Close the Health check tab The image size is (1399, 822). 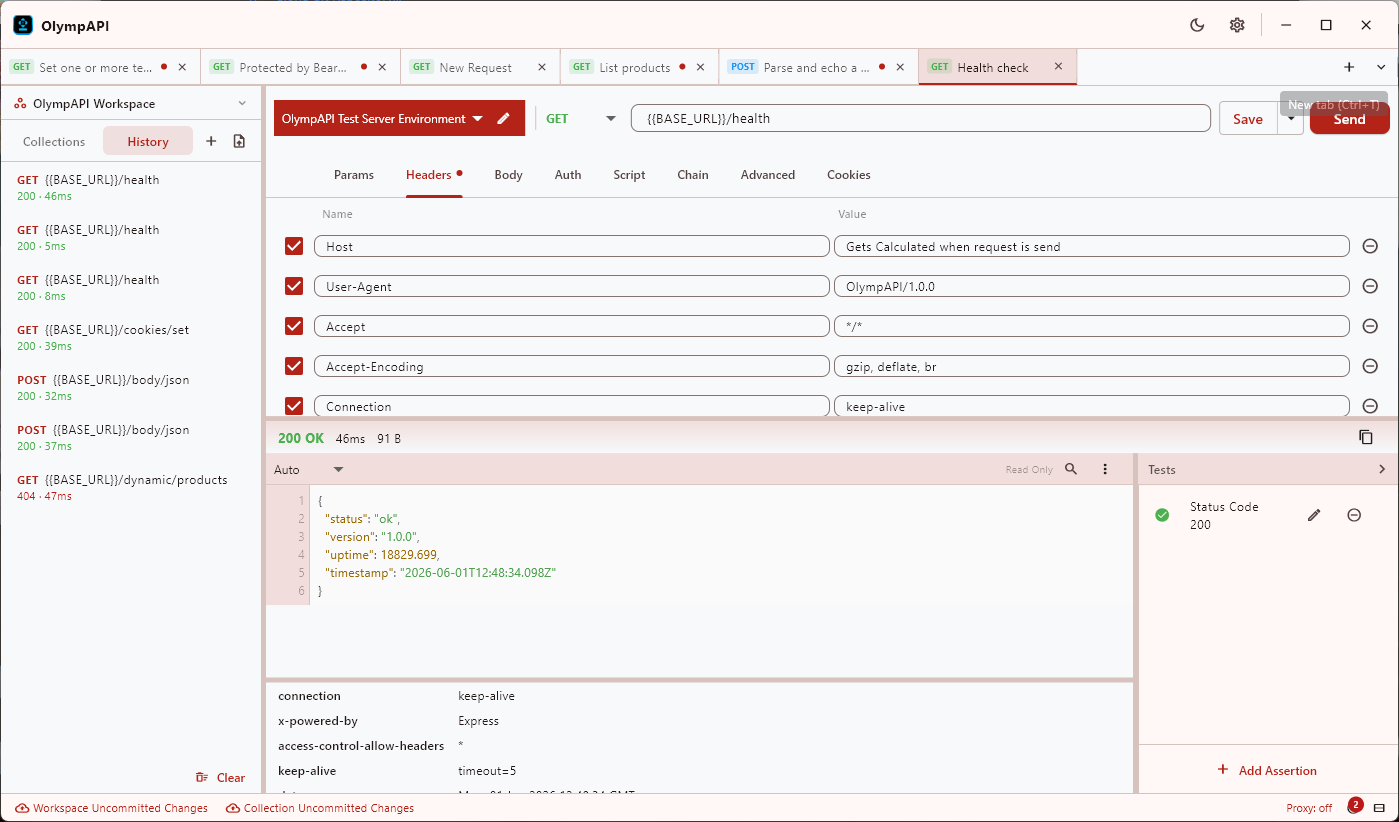(x=1058, y=67)
